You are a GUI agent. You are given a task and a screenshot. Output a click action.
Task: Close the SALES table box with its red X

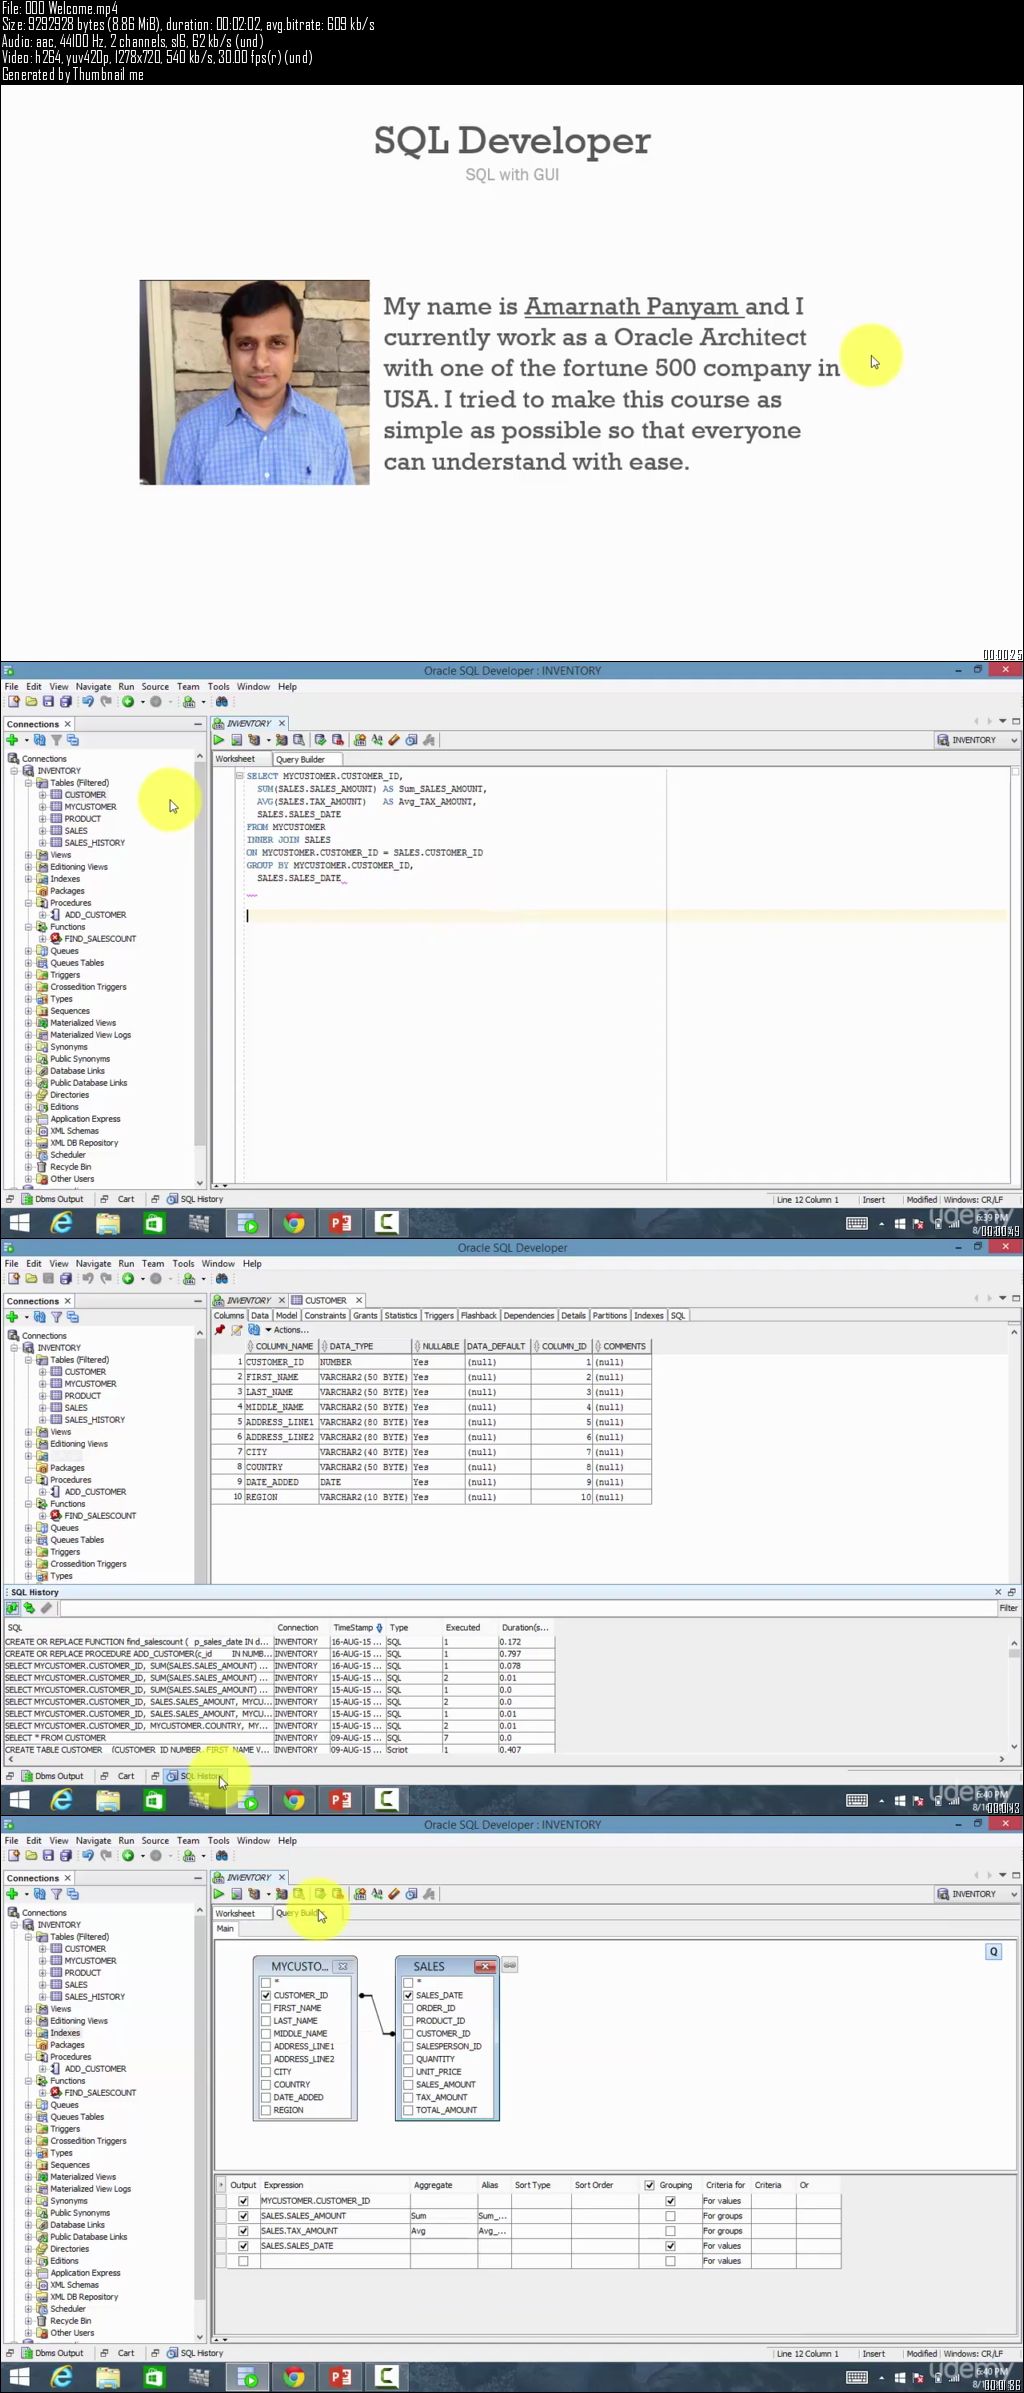pos(485,1966)
